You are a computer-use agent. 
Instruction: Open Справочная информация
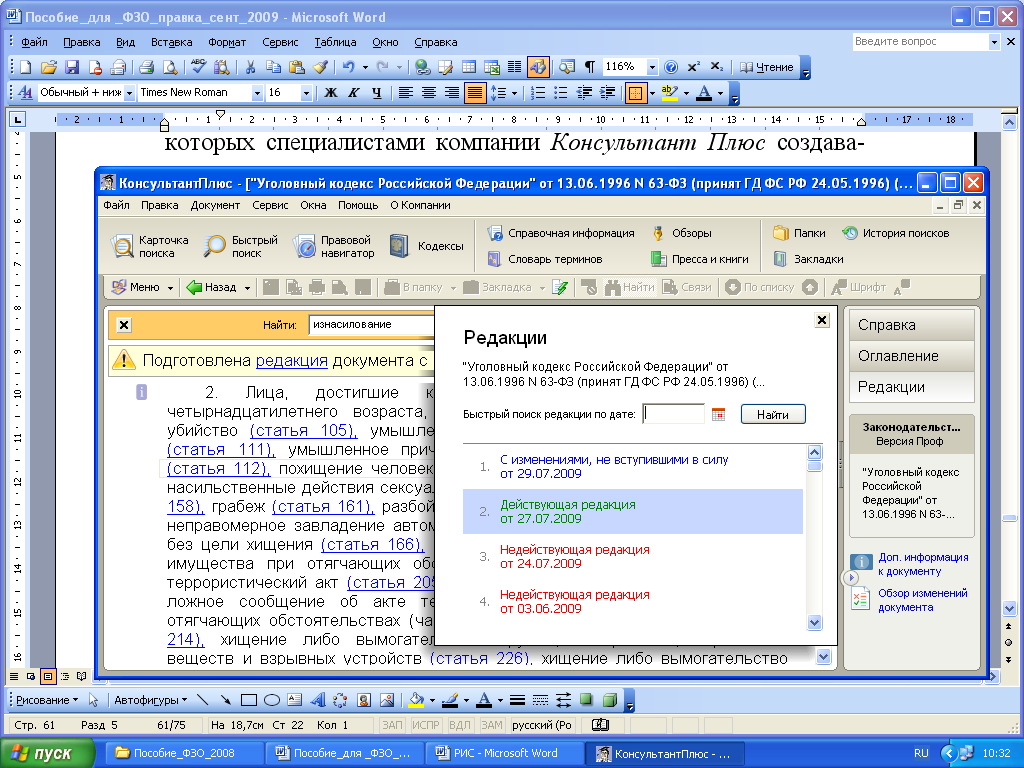click(561, 233)
